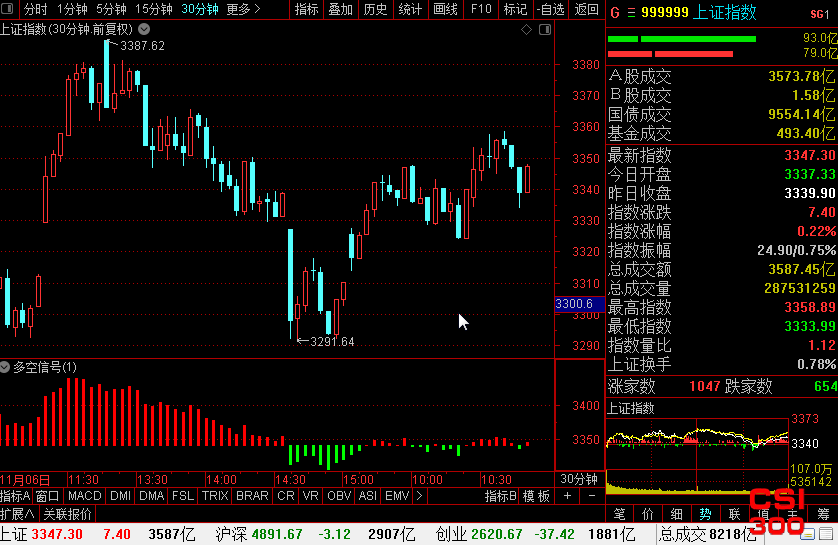
Task: Toggle -自选 watchlist button
Action: 550,9
